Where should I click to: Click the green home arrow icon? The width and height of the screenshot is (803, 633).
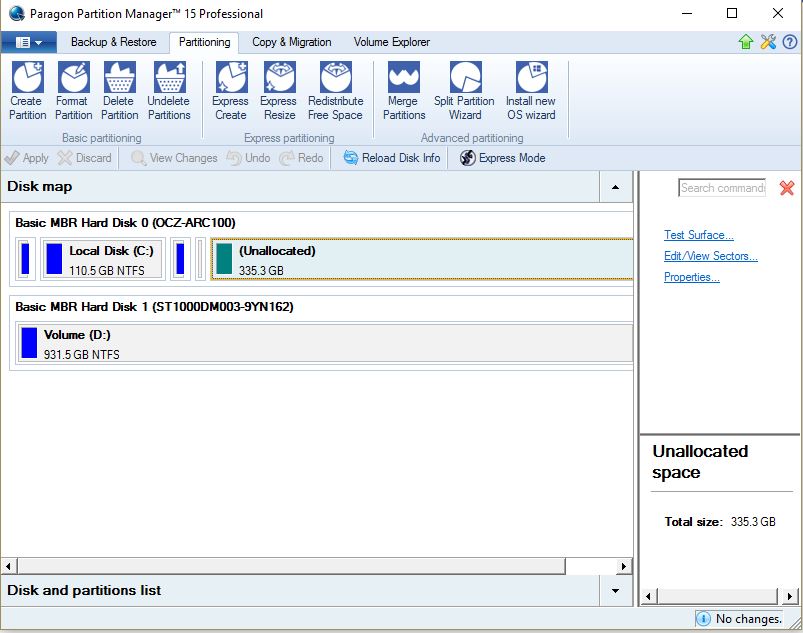point(746,41)
